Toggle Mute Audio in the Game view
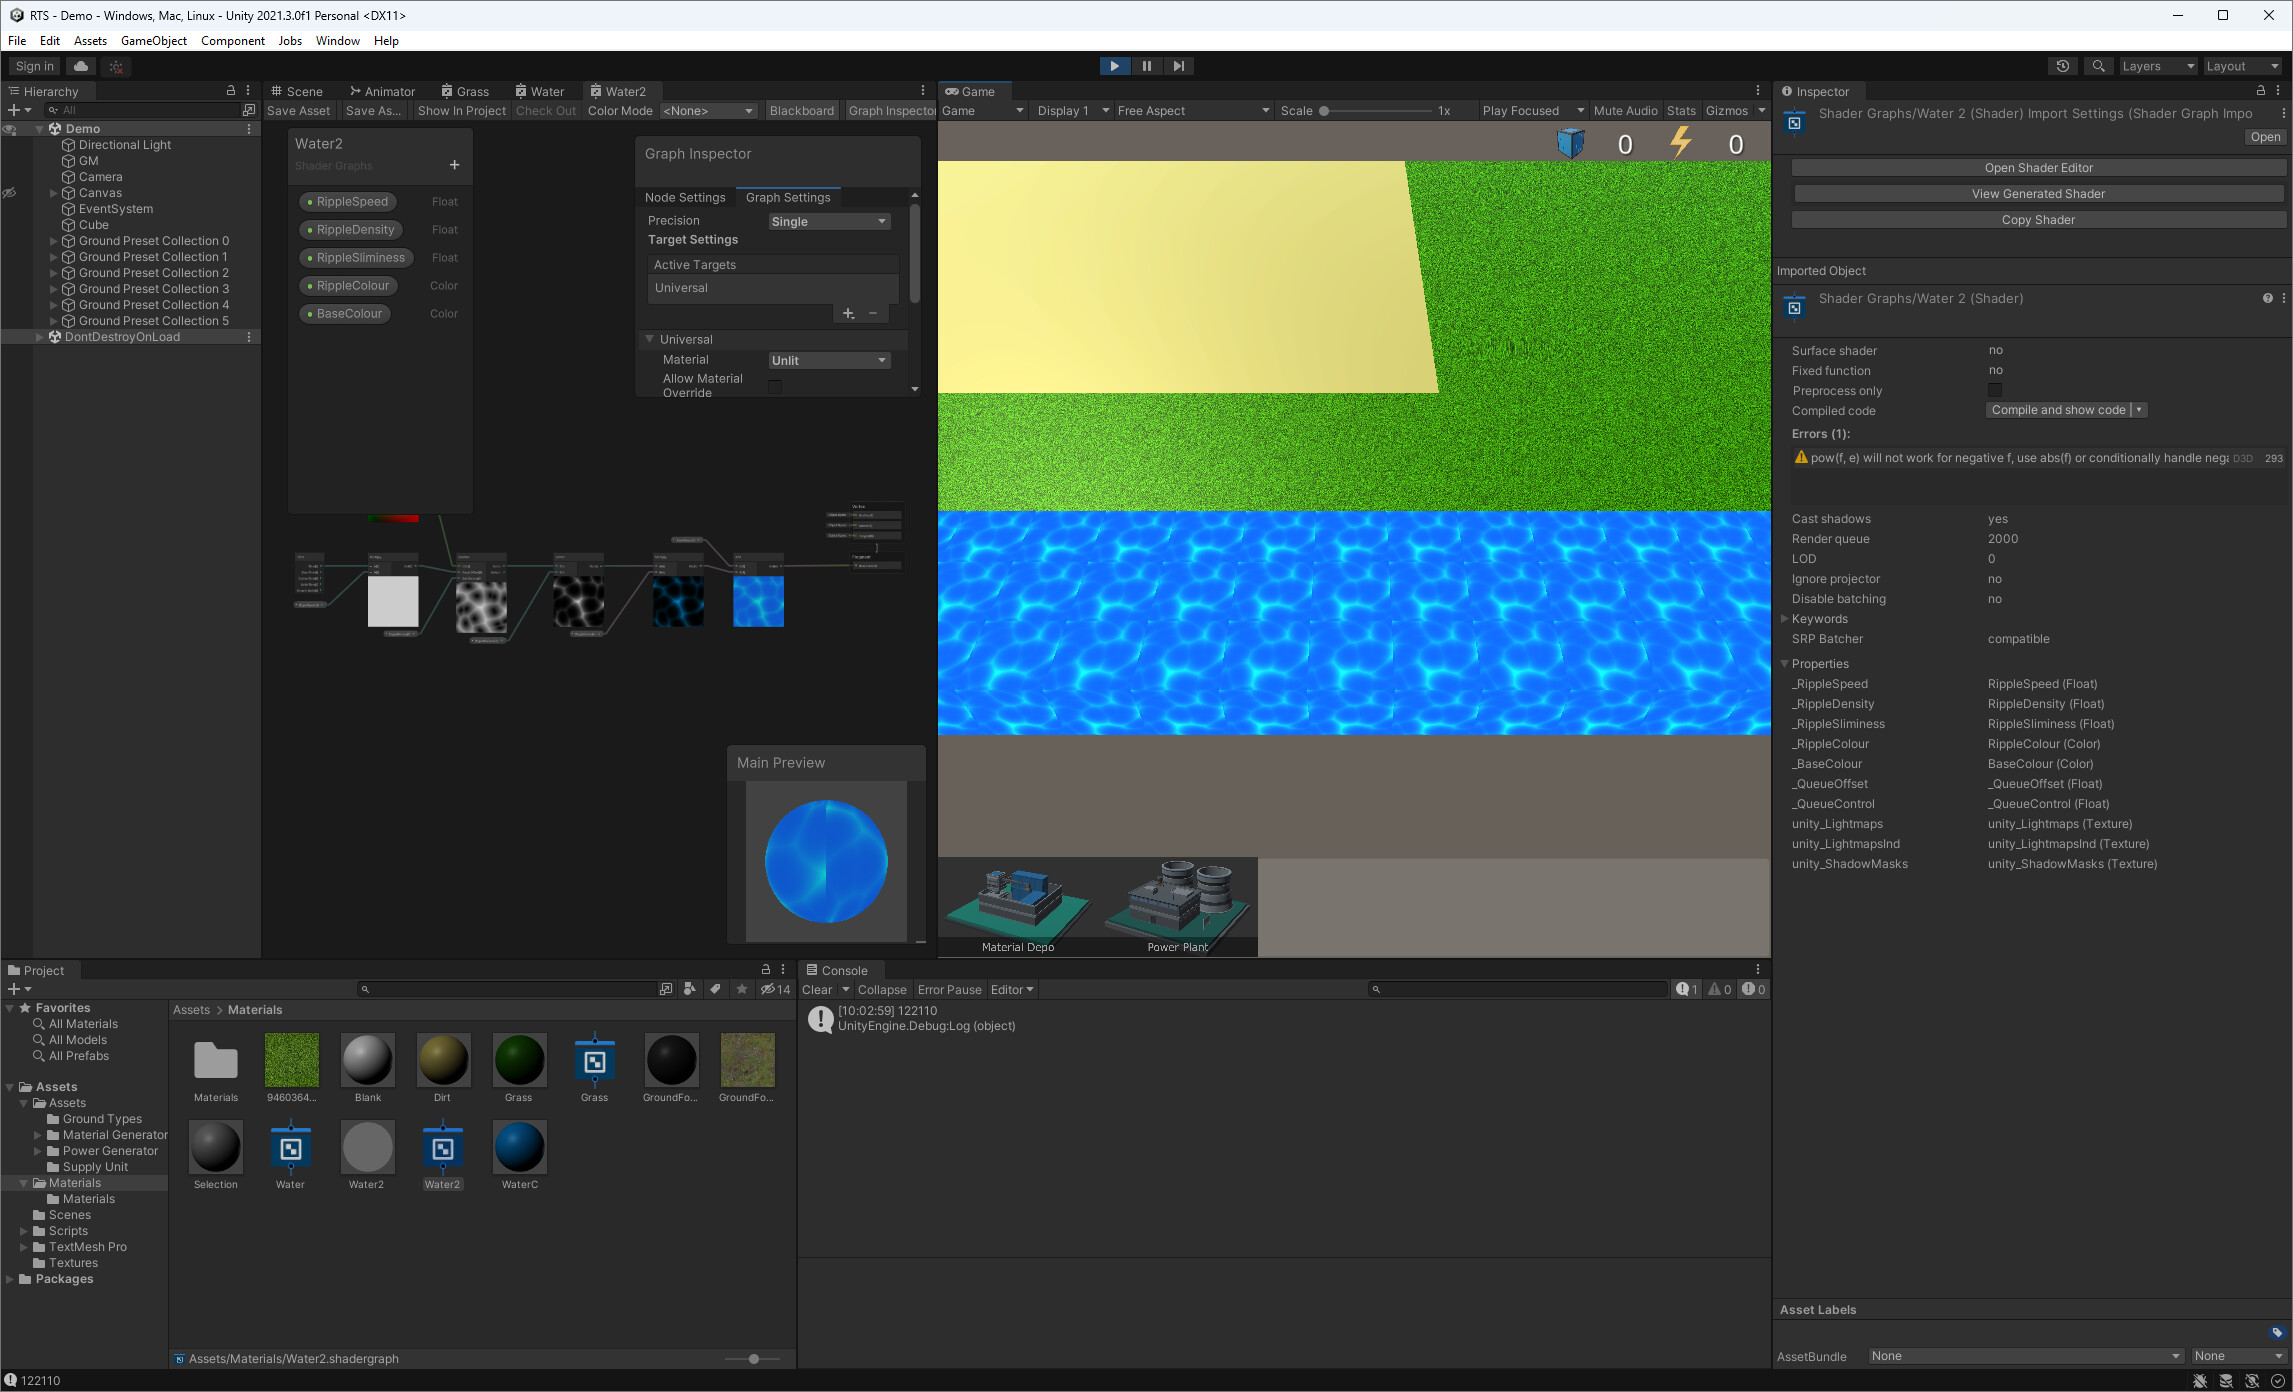This screenshot has width=2293, height=1392. (x=1626, y=110)
